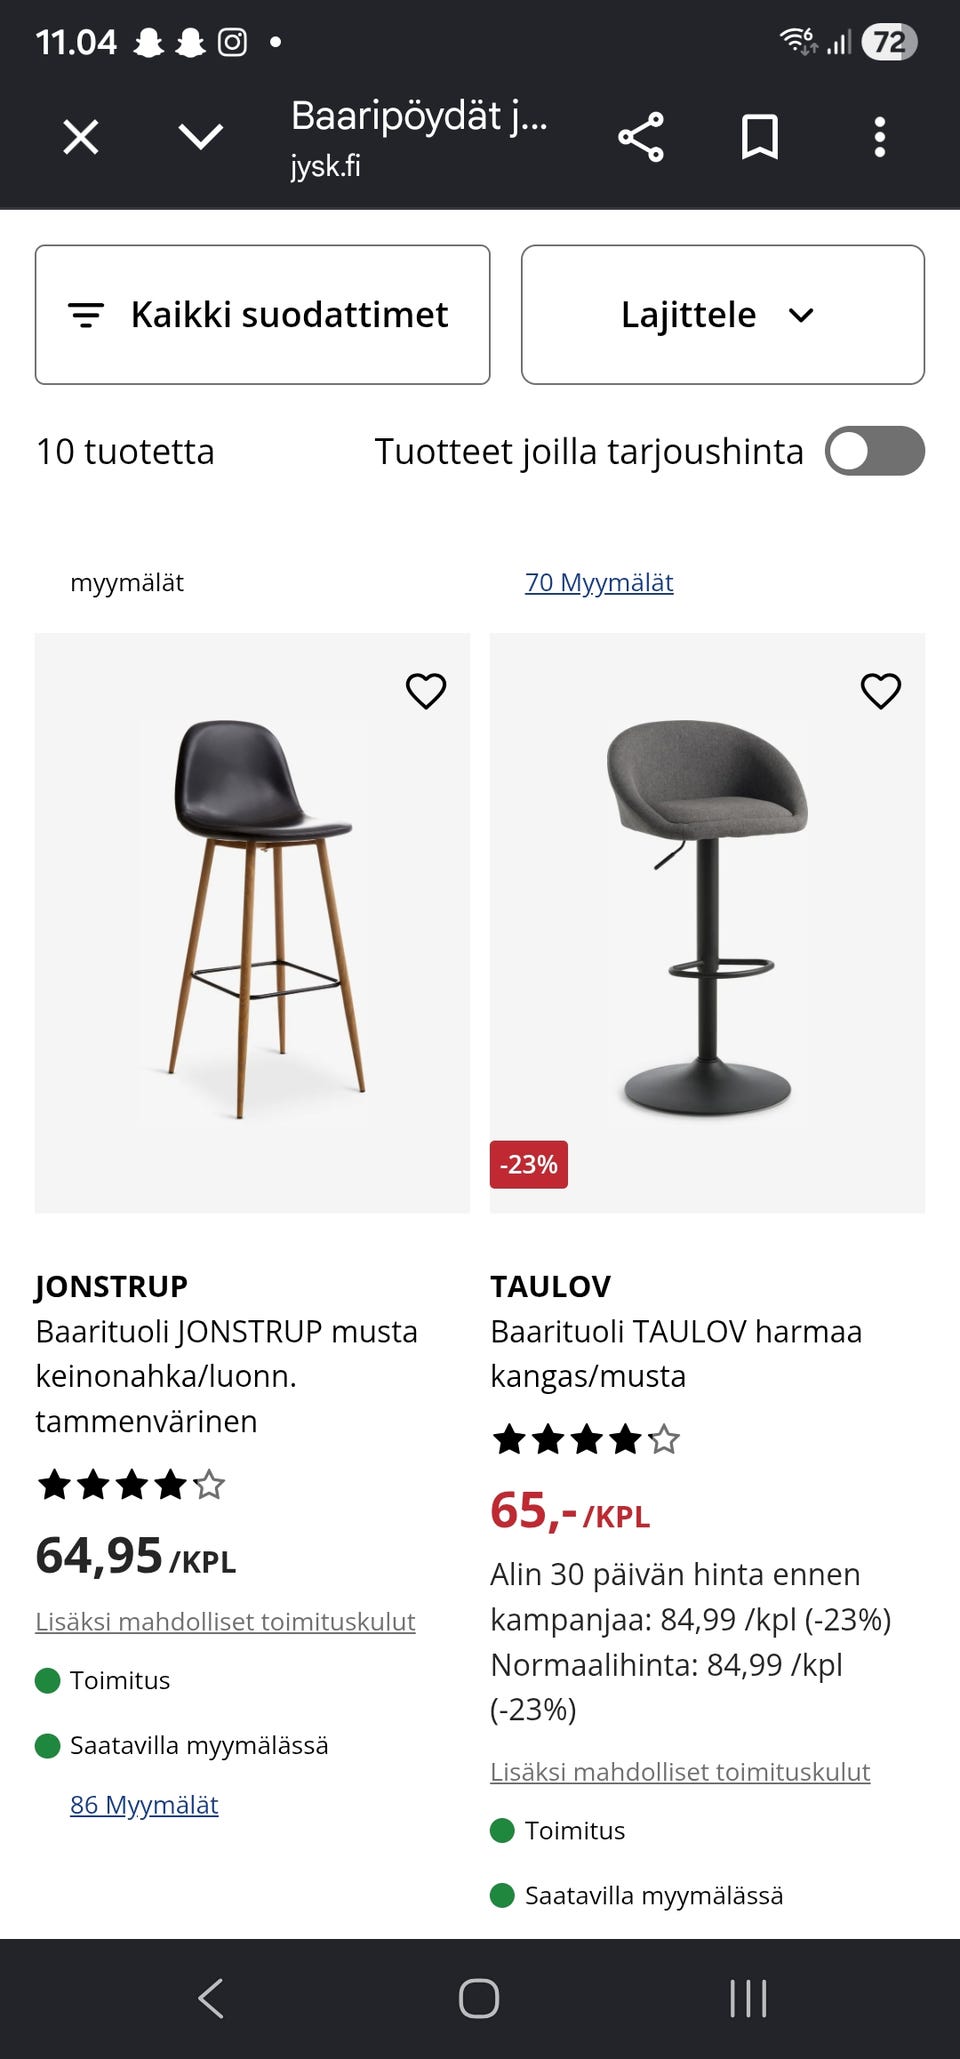Add JONSTRUP bar stool to favorites
Screen dimensions: 960x2059
[x=426, y=691]
